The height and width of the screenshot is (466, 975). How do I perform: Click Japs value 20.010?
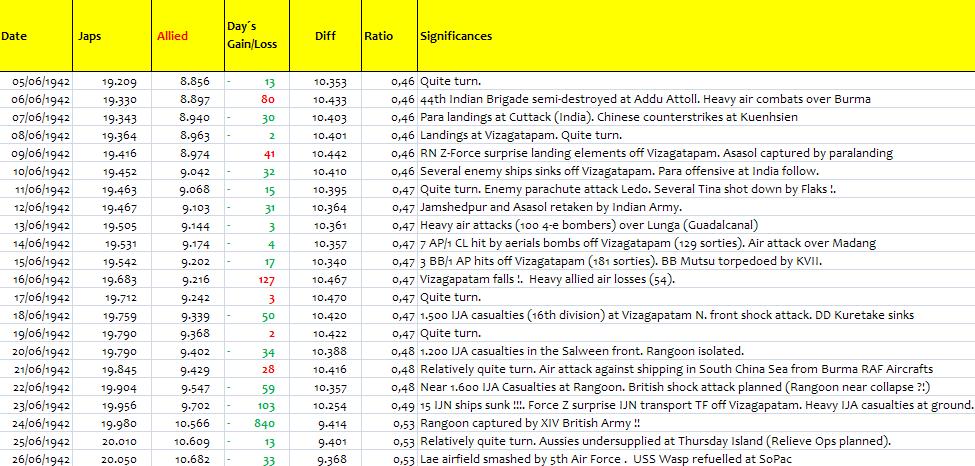[x=112, y=442]
